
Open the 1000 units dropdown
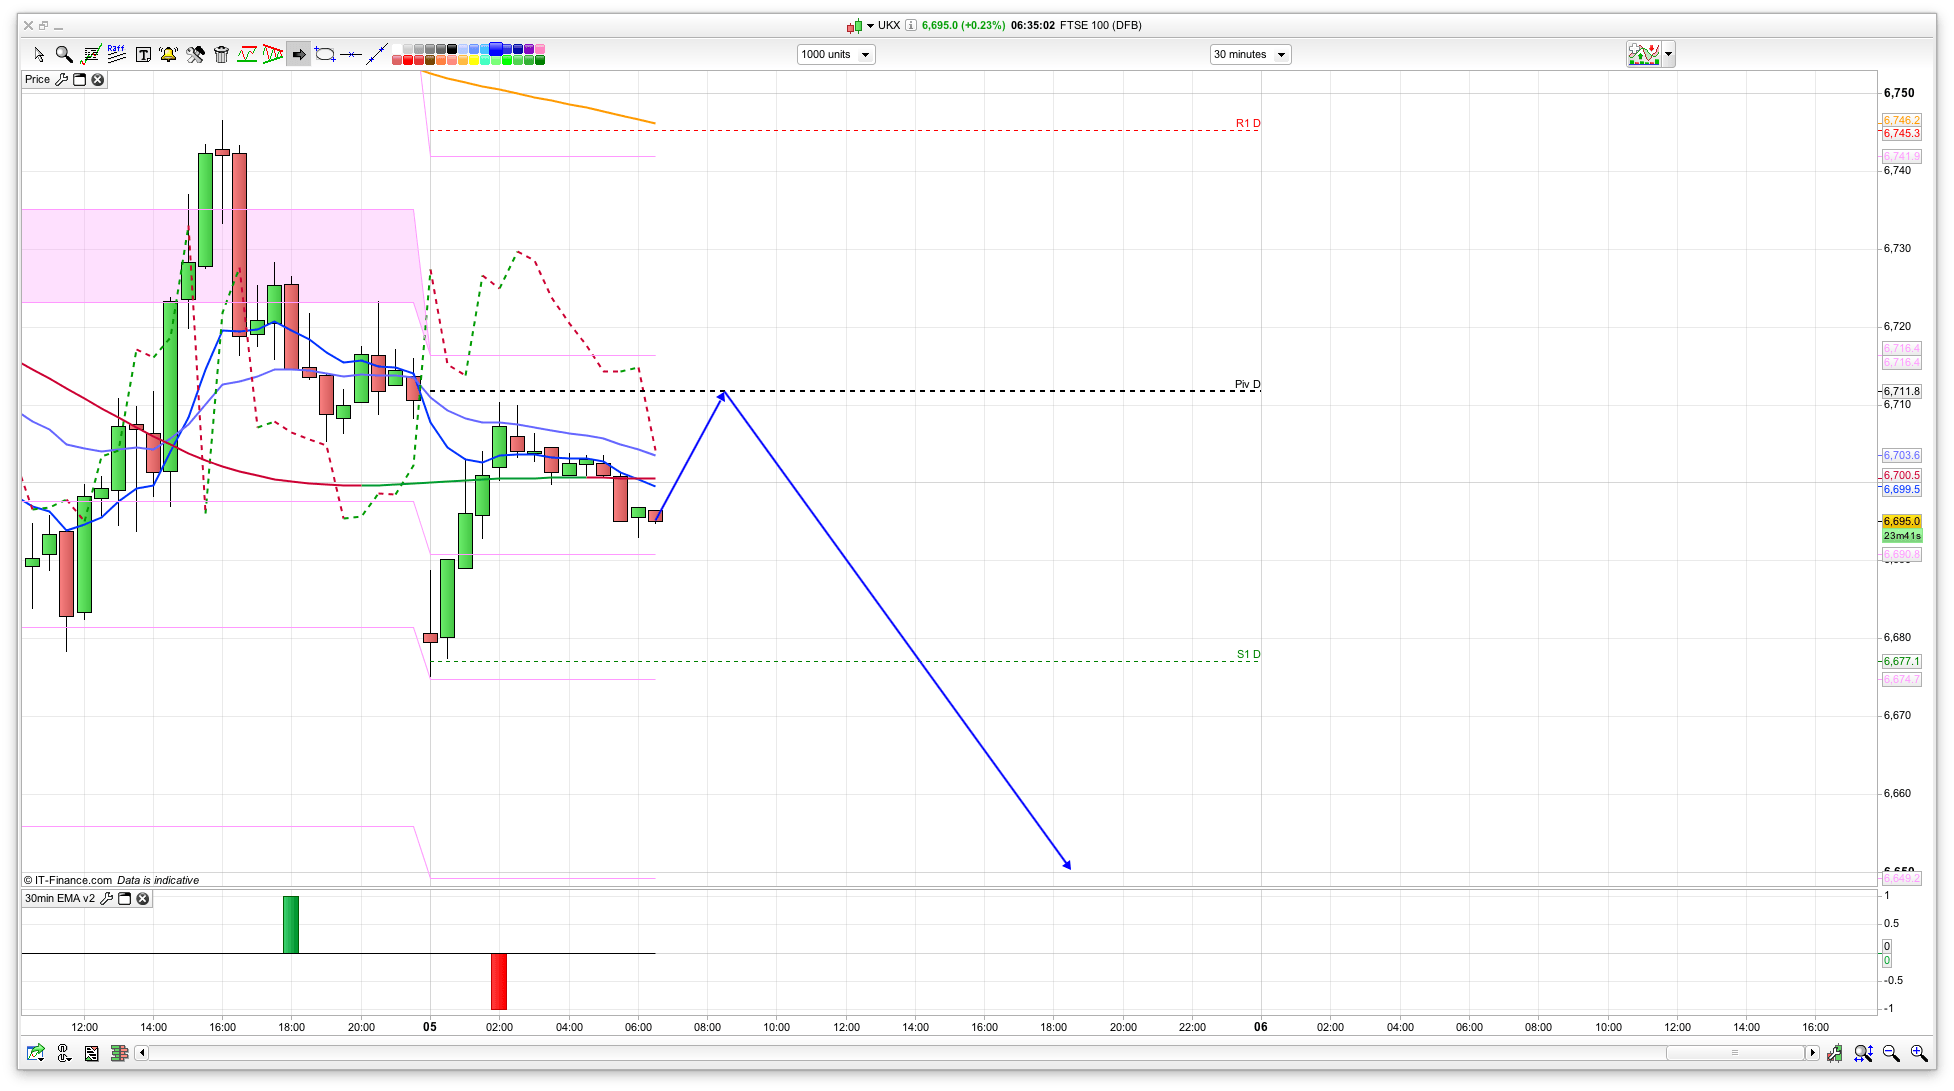tap(864, 55)
